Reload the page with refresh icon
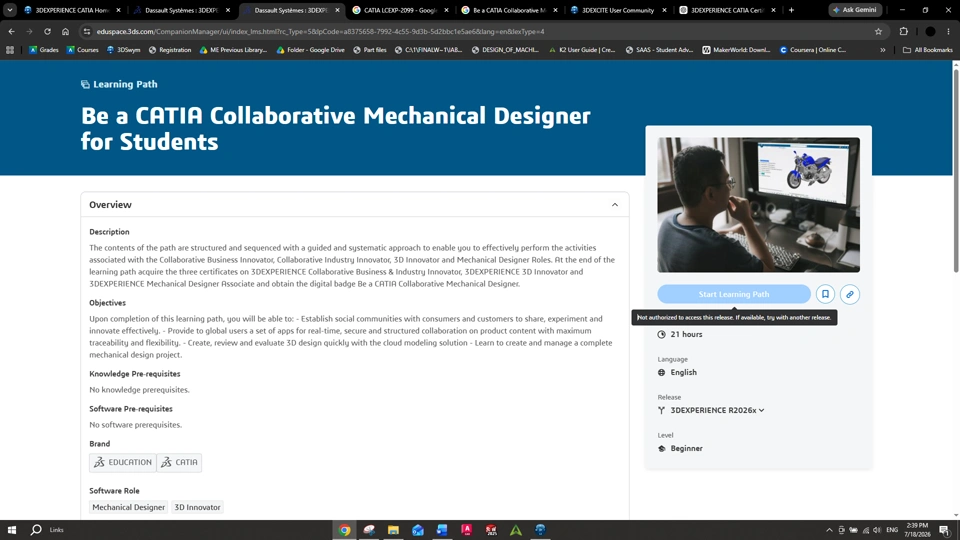The width and height of the screenshot is (960, 540). click(47, 31)
